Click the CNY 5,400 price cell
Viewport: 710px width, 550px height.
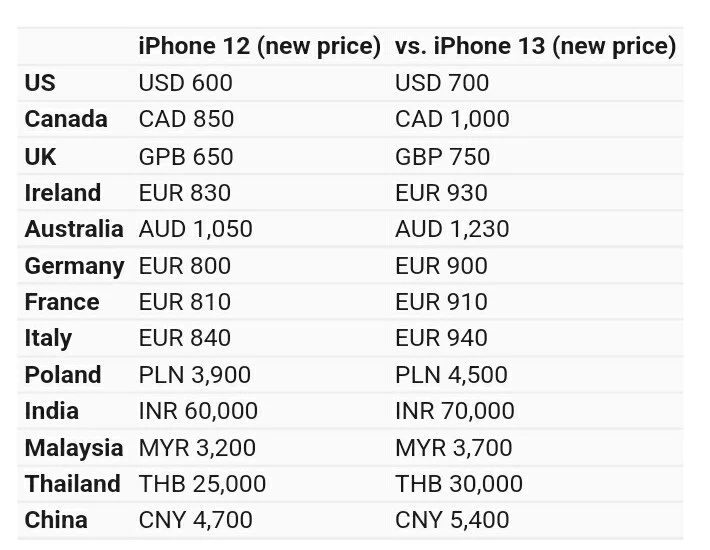click(x=452, y=520)
